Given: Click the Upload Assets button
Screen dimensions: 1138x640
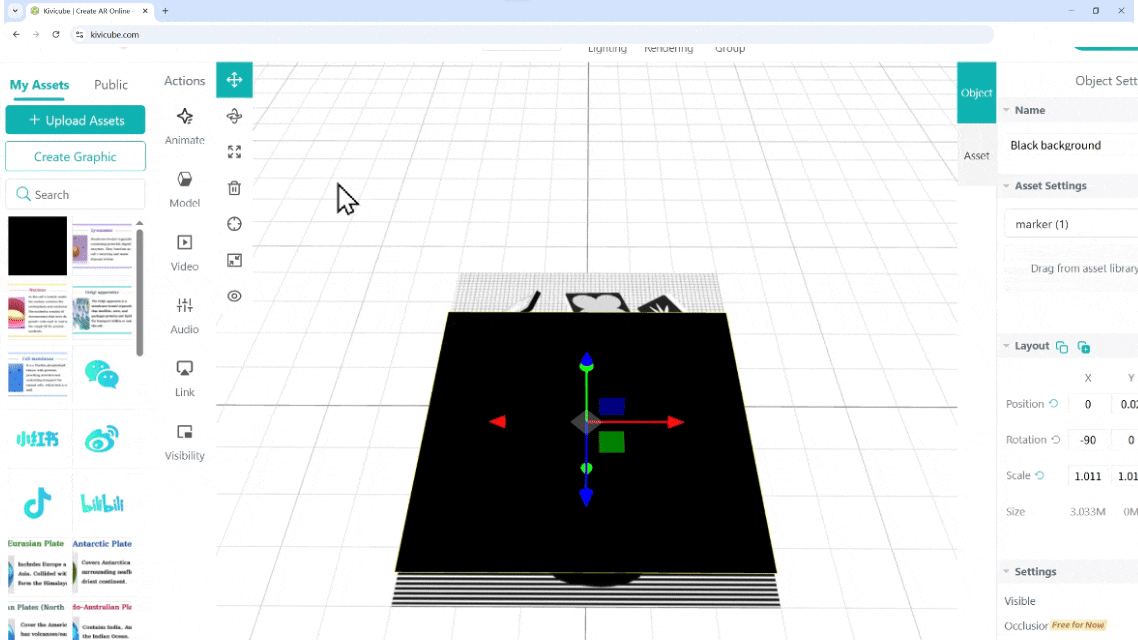Looking at the screenshot, I should (75, 120).
